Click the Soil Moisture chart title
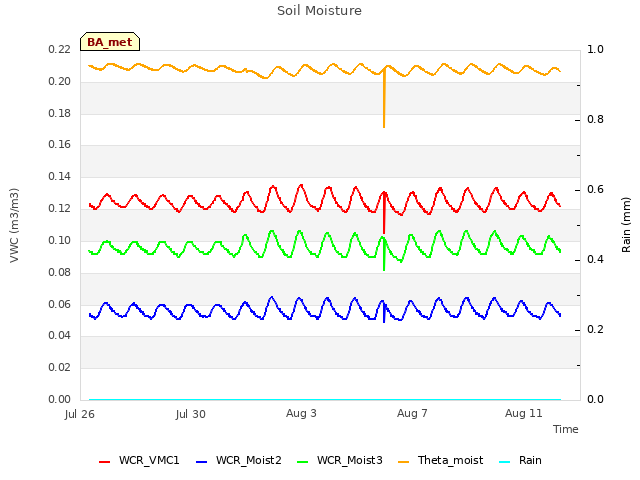Image resolution: width=640 pixels, height=480 pixels. point(319,11)
